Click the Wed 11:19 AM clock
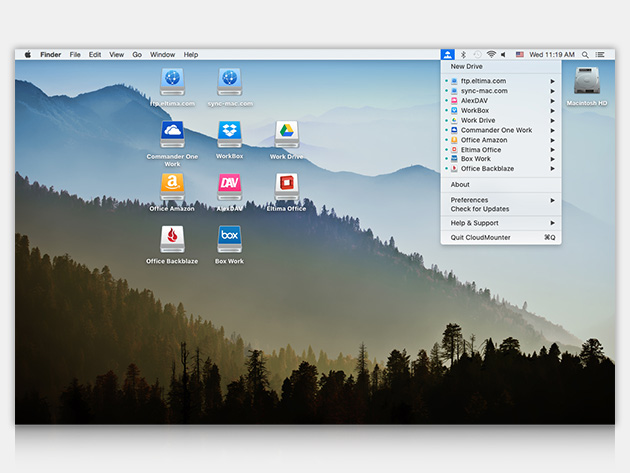630x473 pixels. point(552,55)
